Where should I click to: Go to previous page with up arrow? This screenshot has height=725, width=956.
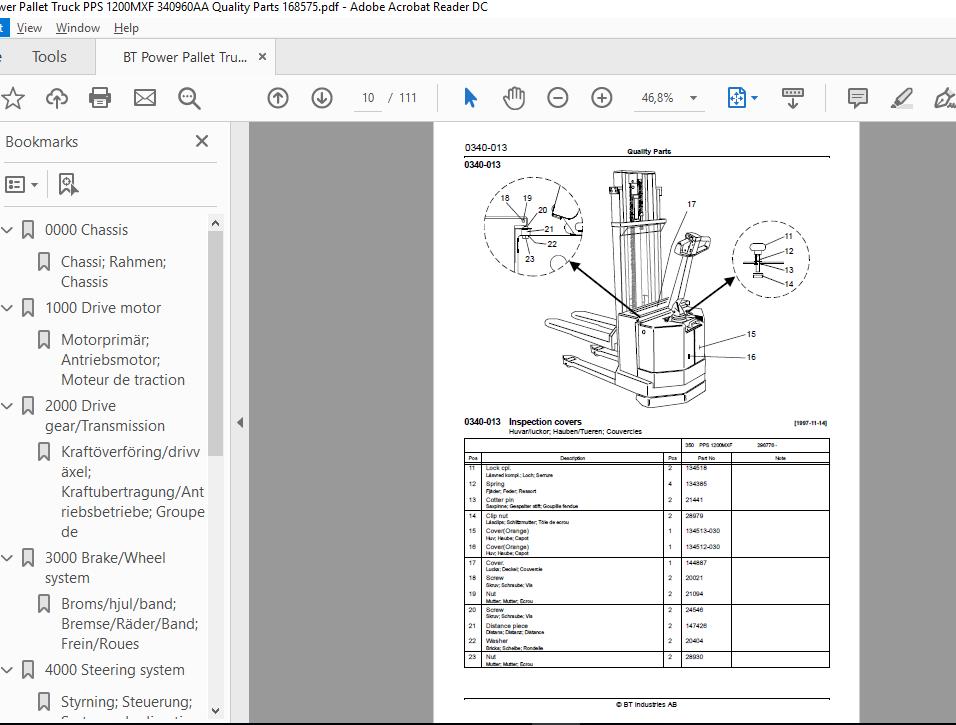pos(278,98)
